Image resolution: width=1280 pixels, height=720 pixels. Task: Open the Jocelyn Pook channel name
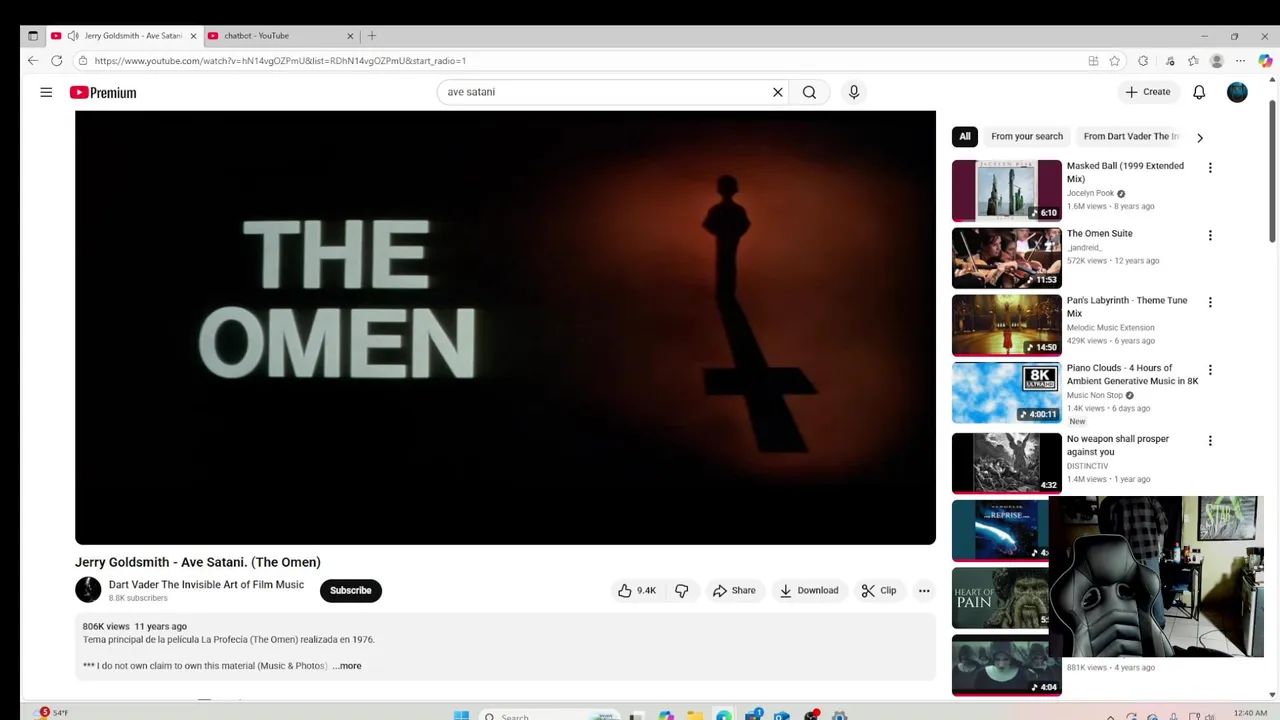[1090, 193]
